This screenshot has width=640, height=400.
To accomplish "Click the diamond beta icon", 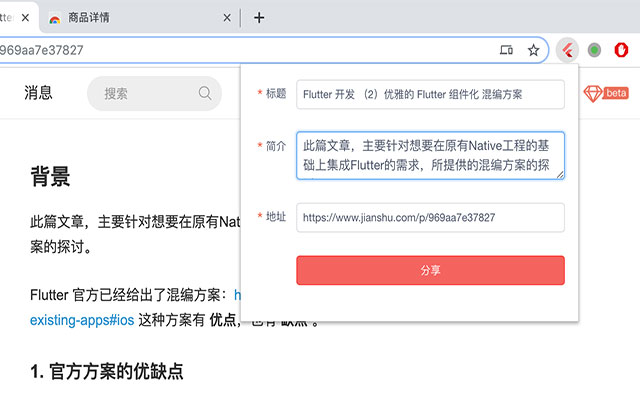I will click(x=606, y=93).
